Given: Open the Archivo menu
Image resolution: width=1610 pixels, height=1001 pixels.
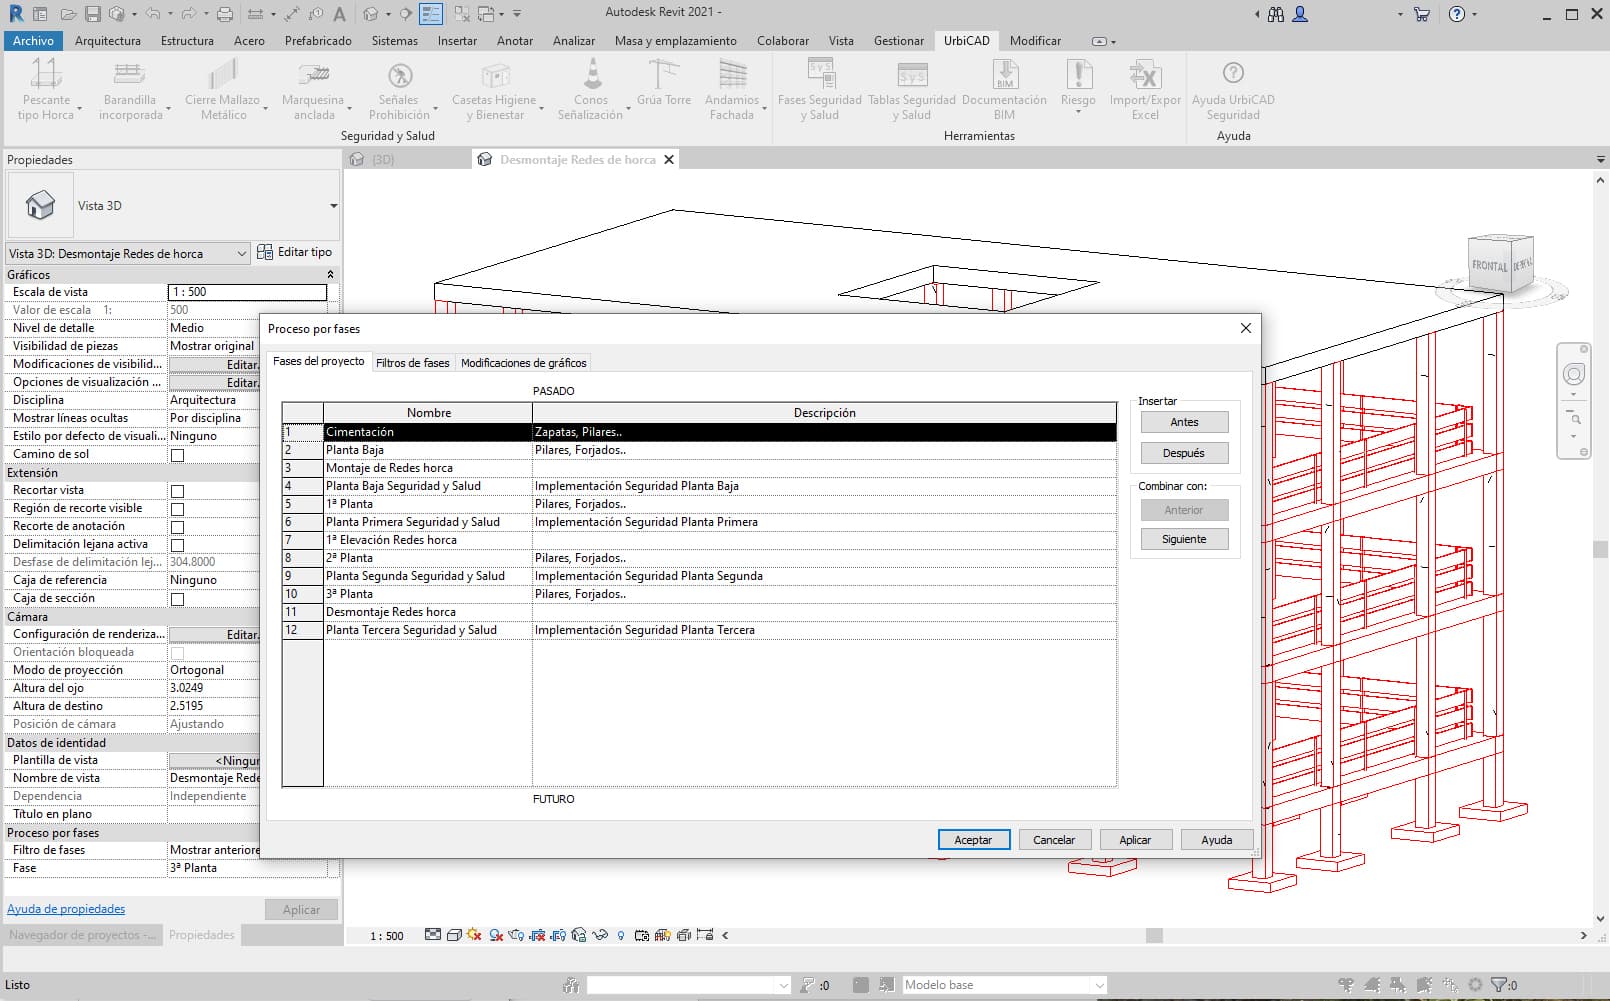Looking at the screenshot, I should click(x=33, y=41).
